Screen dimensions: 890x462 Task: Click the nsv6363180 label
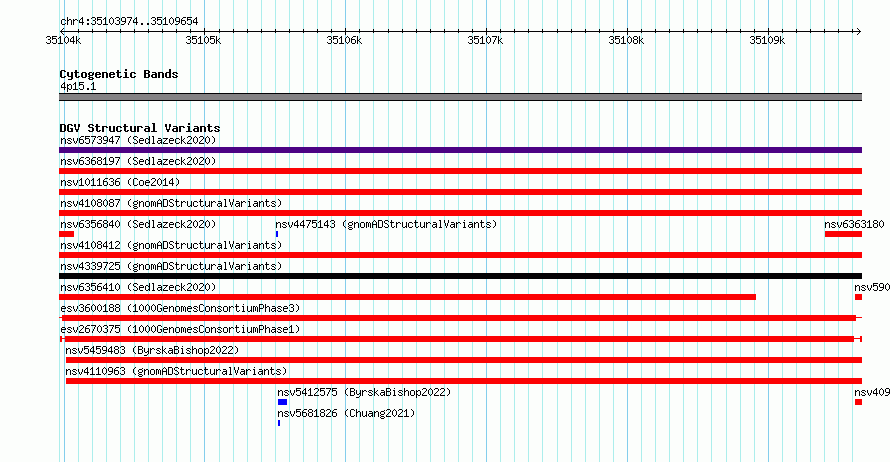(x=854, y=224)
